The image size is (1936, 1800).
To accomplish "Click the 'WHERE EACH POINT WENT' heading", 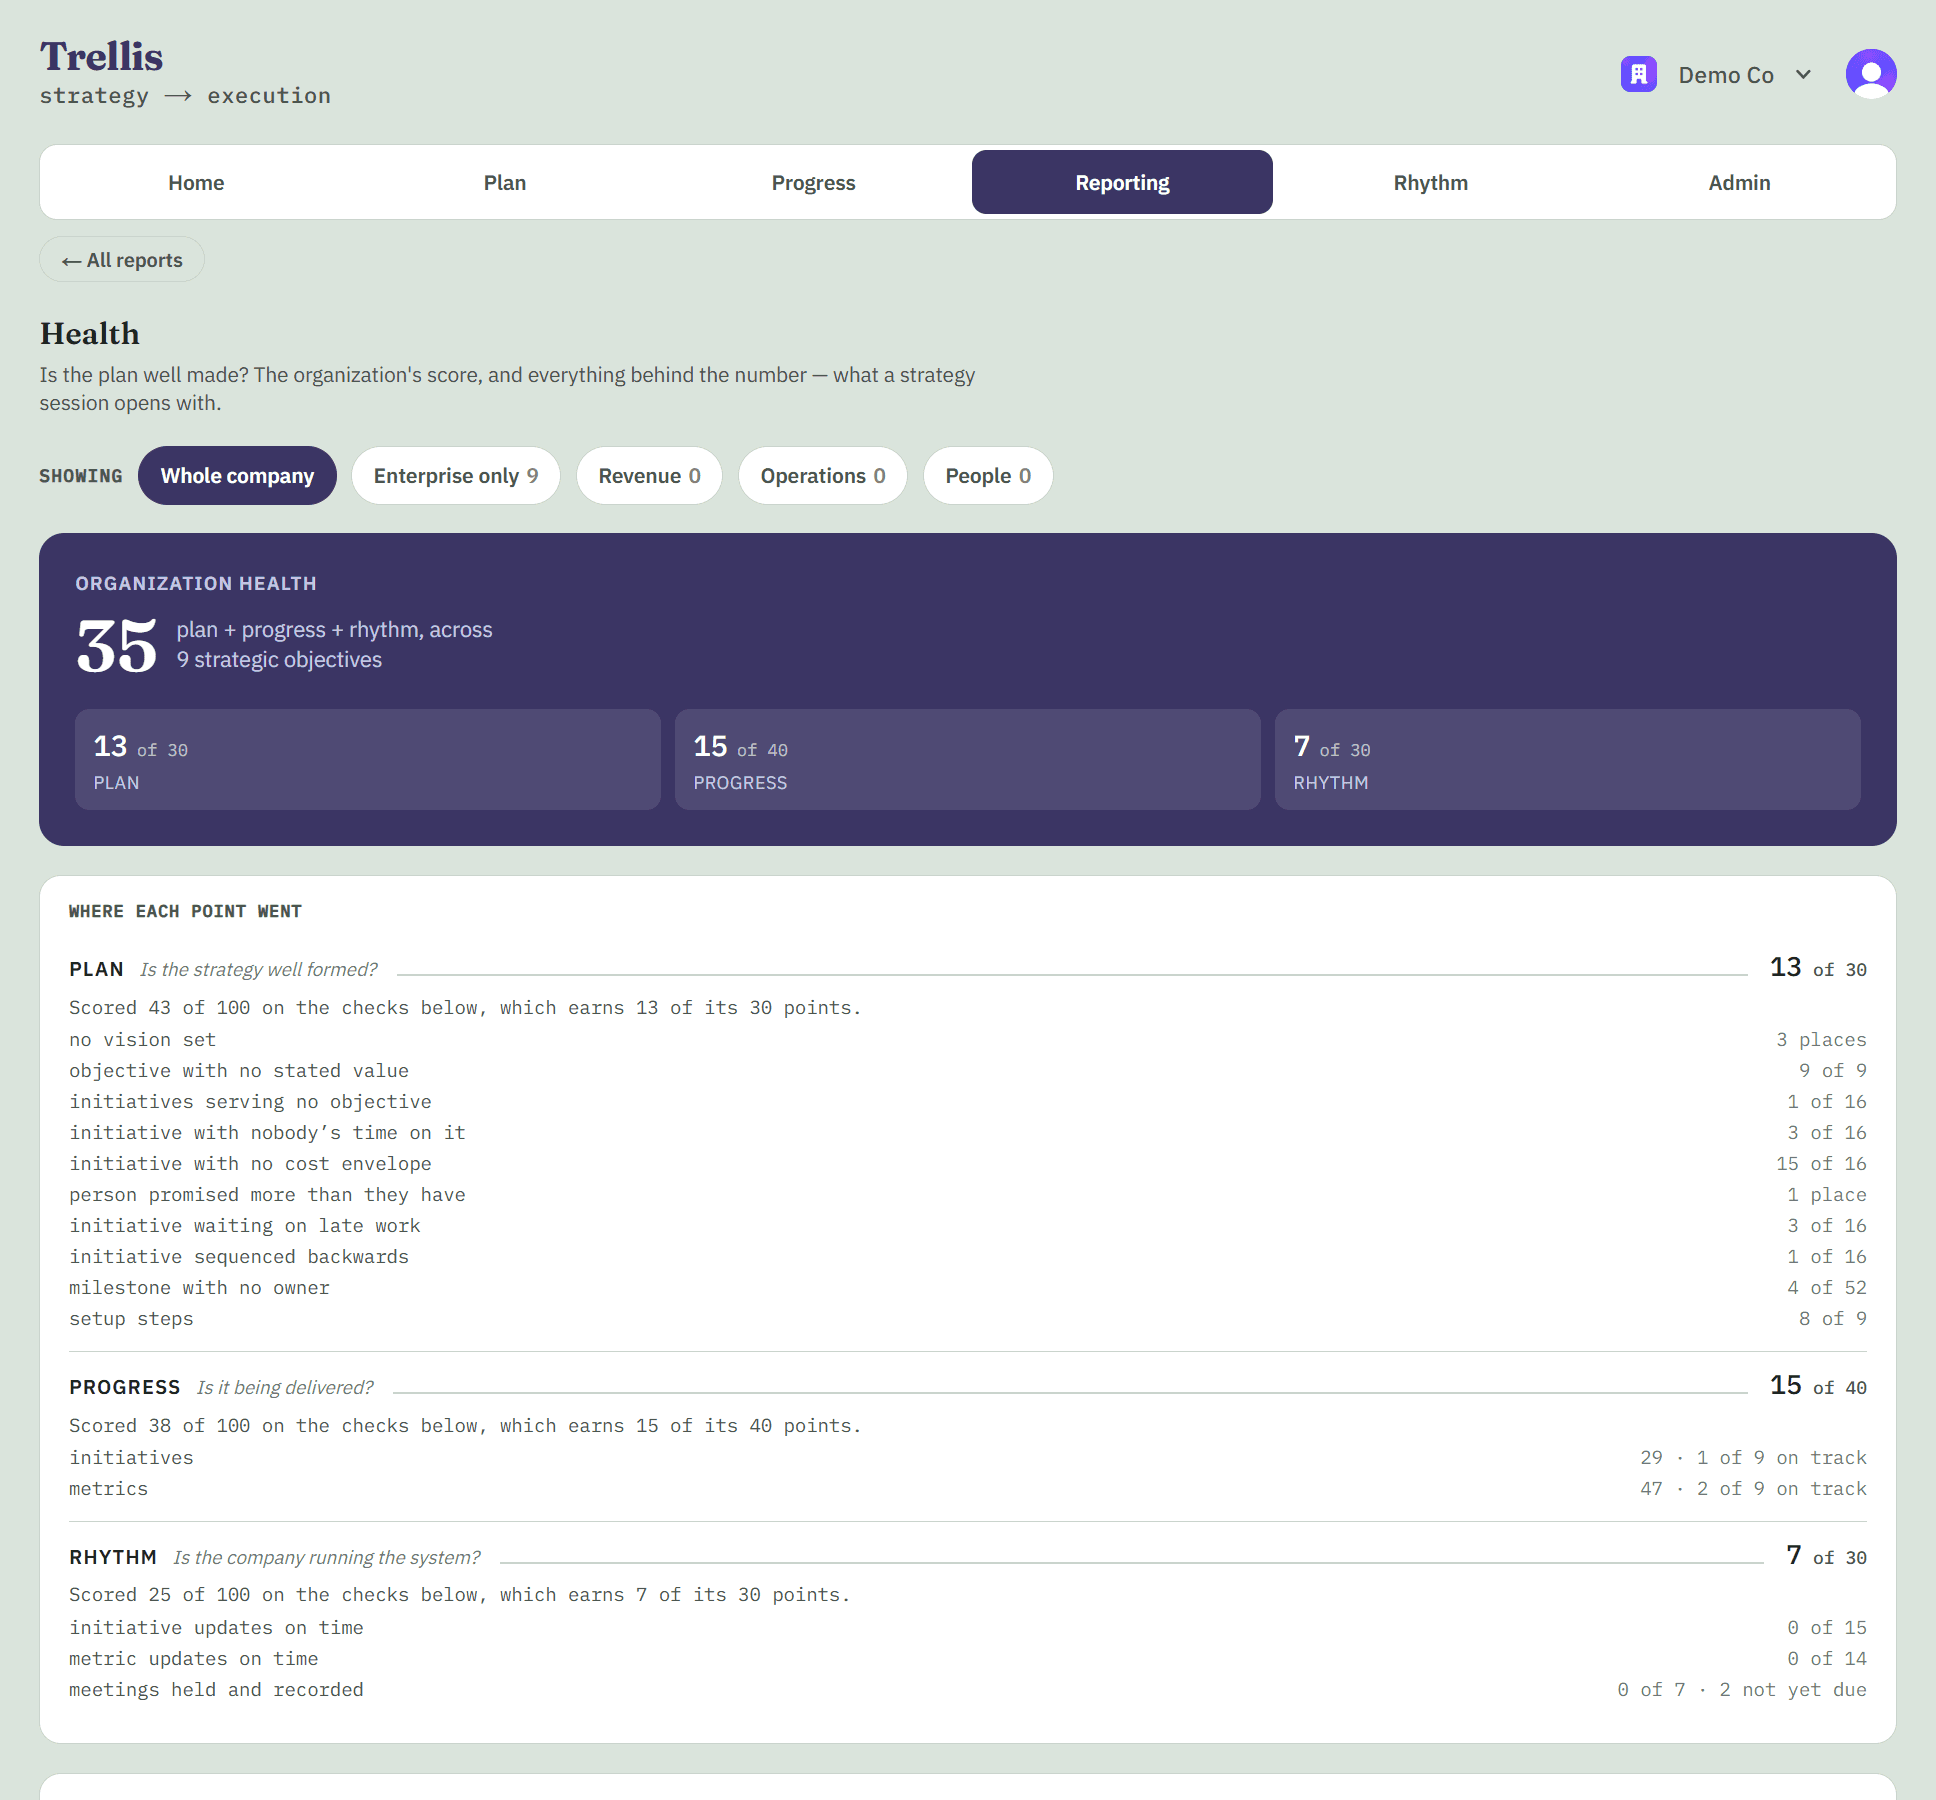I will (185, 911).
